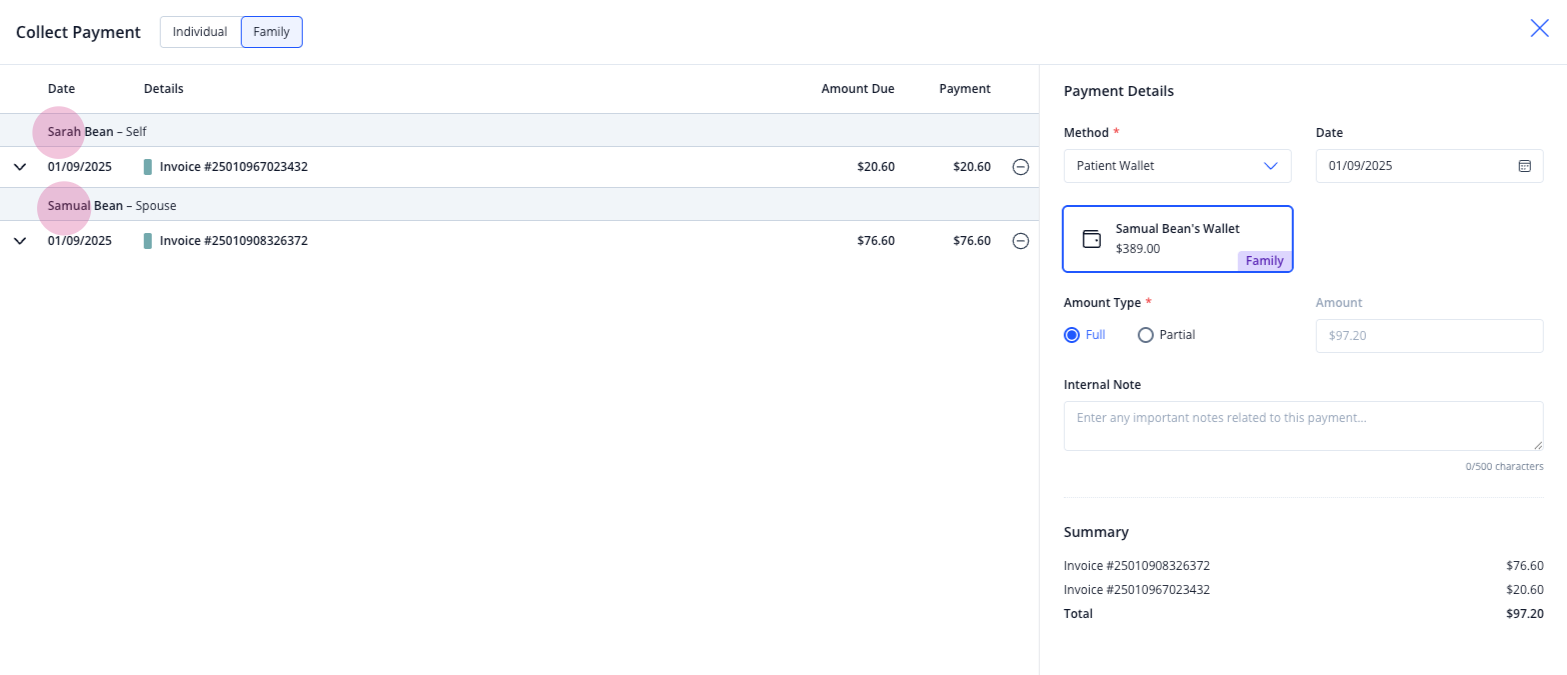Remove invoice #25010908326372 using its minus icon
Screen dimensions: 1567x675
(x=1021, y=241)
